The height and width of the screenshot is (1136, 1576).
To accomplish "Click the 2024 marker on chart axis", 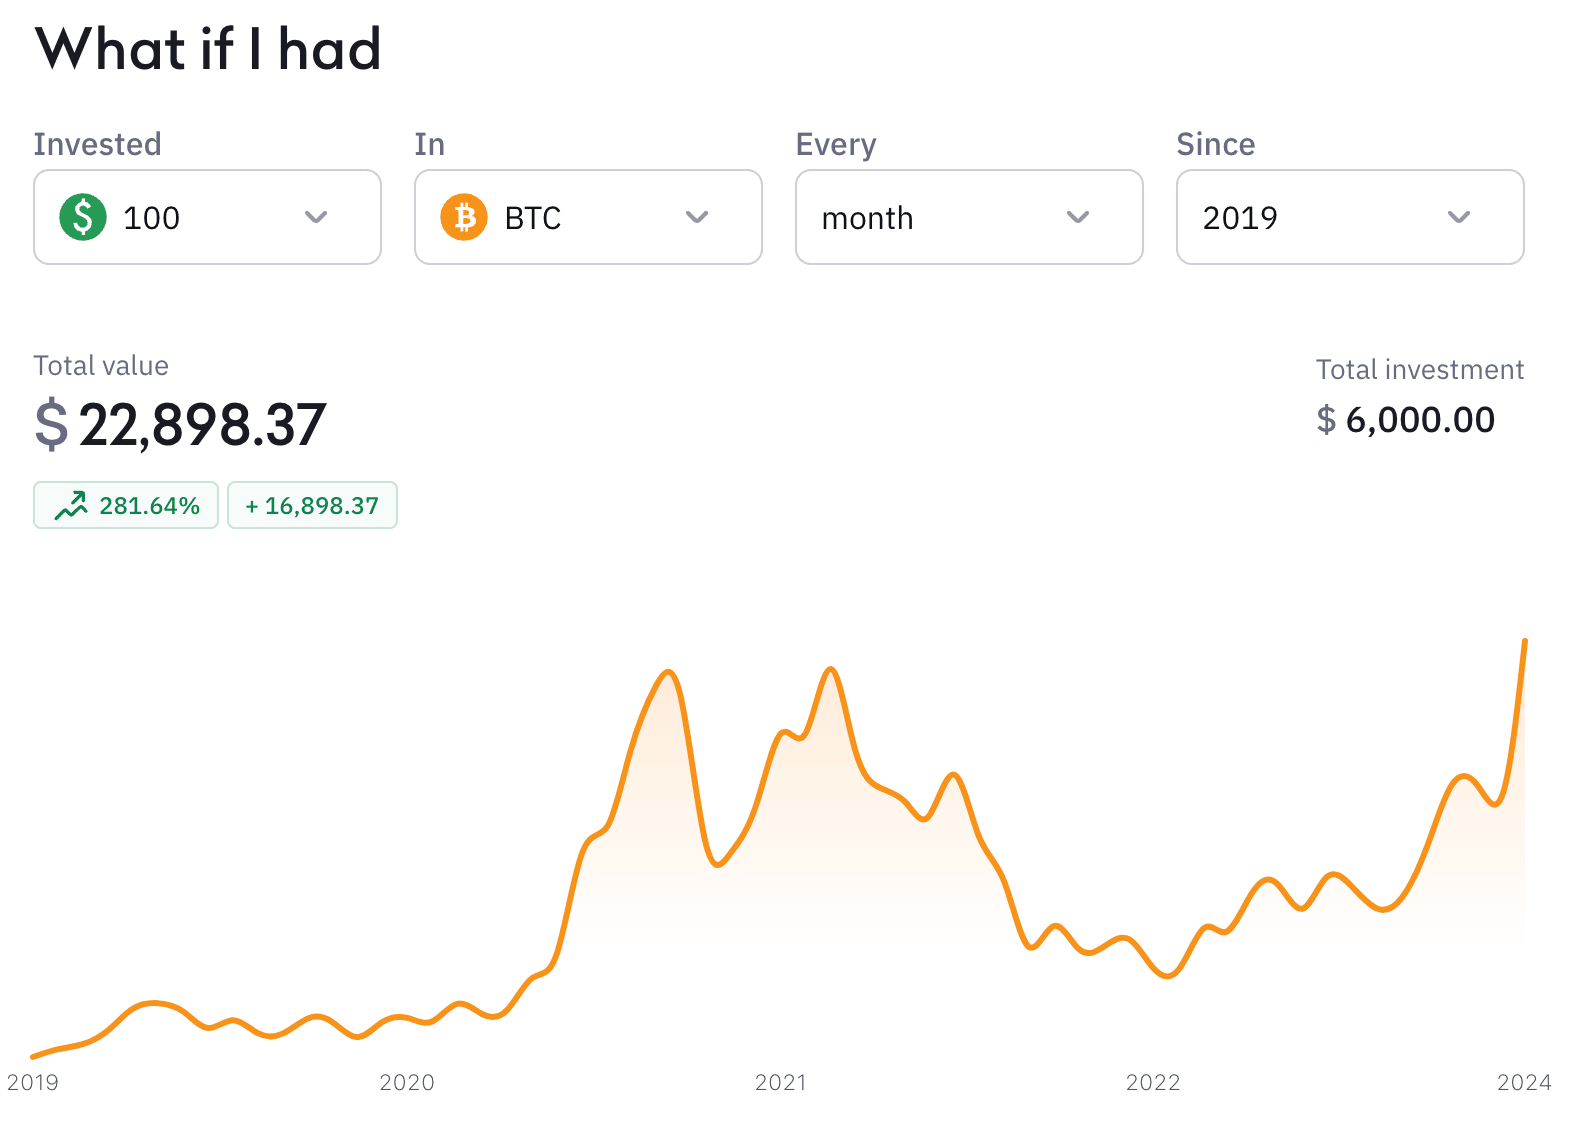I will (1524, 1082).
